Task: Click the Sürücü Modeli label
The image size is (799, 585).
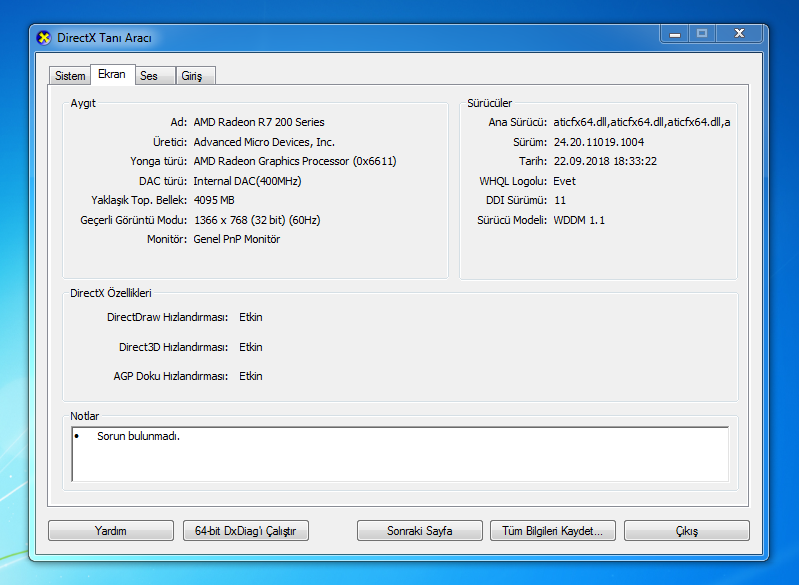Action: click(512, 220)
